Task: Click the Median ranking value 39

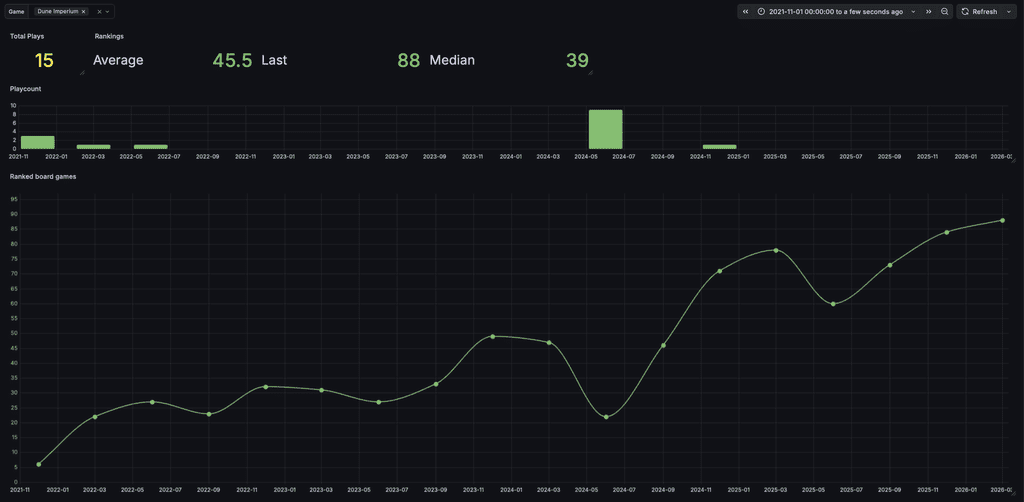Action: 577,61
